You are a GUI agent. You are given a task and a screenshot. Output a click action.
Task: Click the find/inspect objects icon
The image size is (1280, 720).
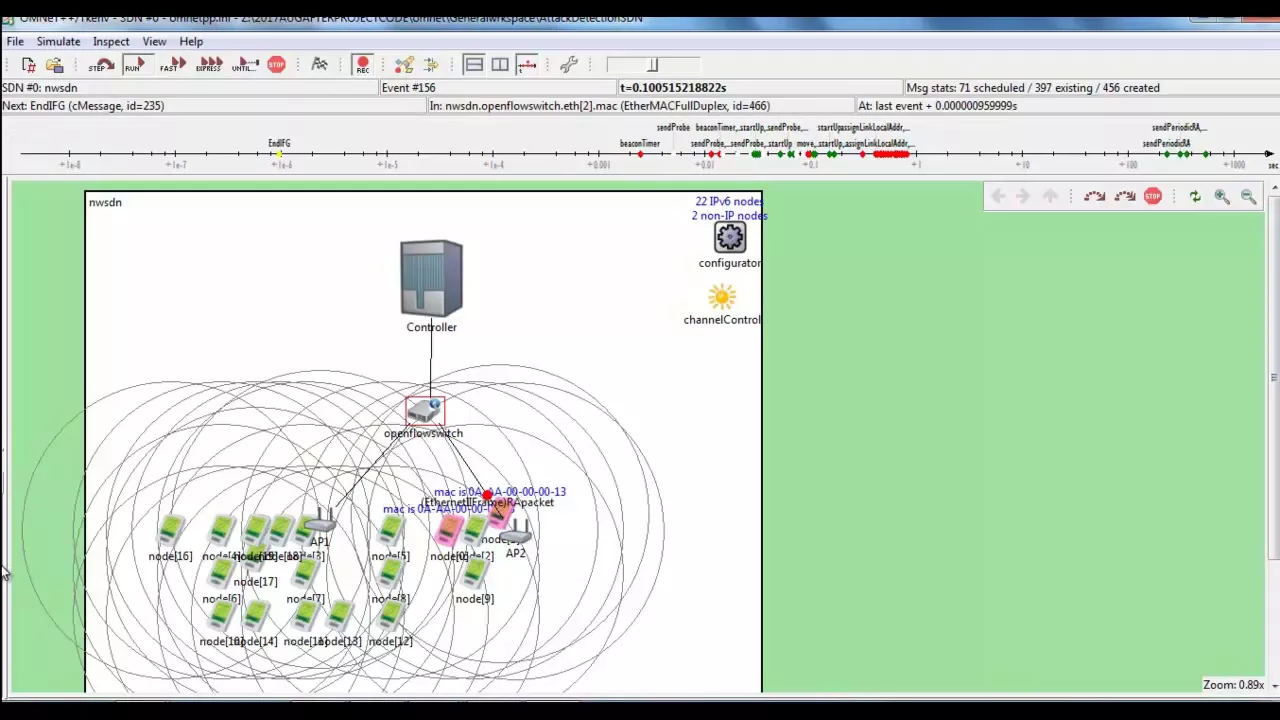click(x=404, y=65)
